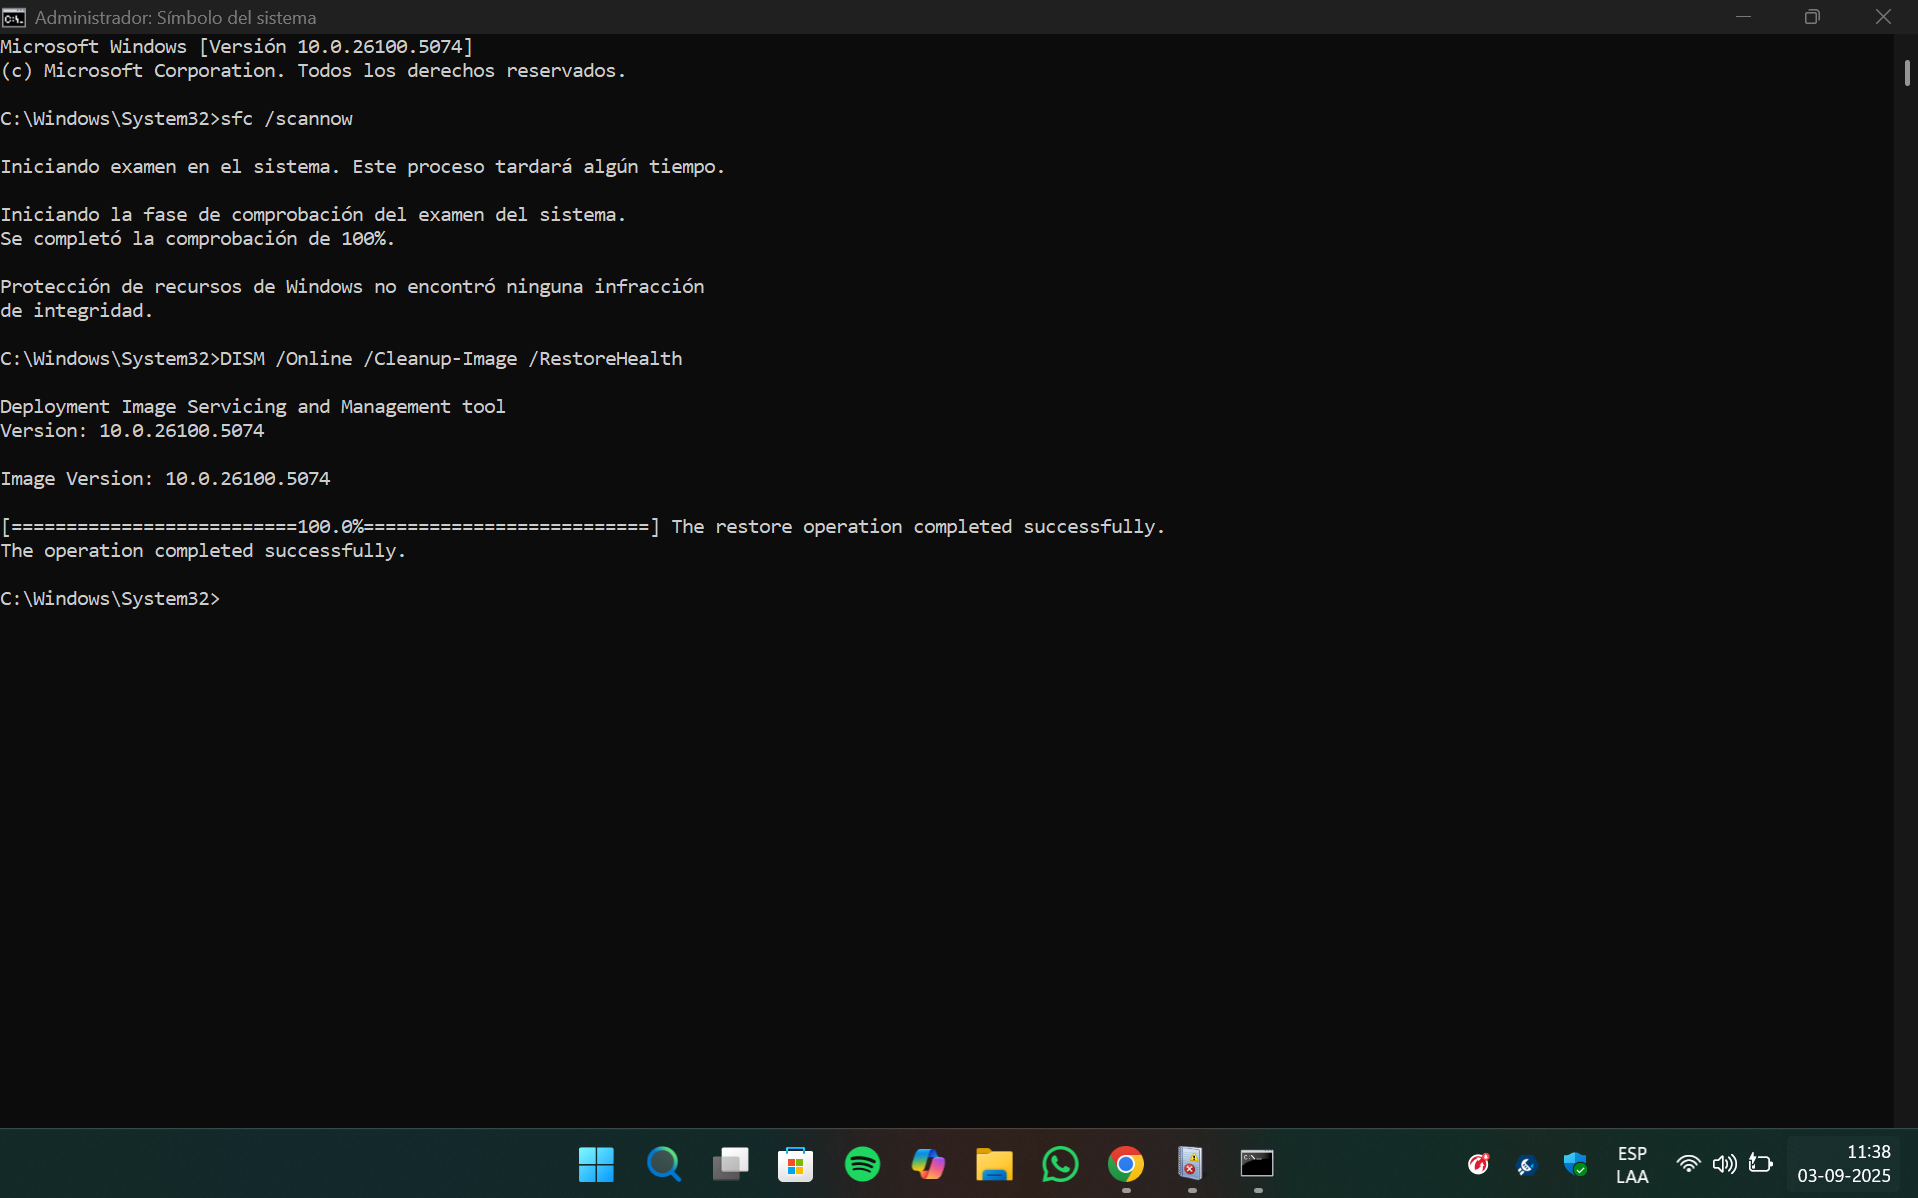Image resolution: width=1918 pixels, height=1198 pixels.
Task: Click '100.0%' in the progress bar line
Action: [330, 527]
